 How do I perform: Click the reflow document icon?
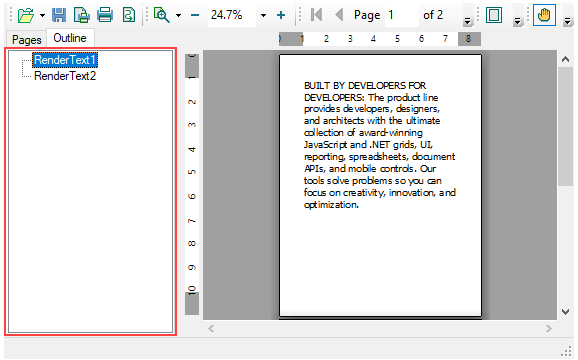point(128,15)
